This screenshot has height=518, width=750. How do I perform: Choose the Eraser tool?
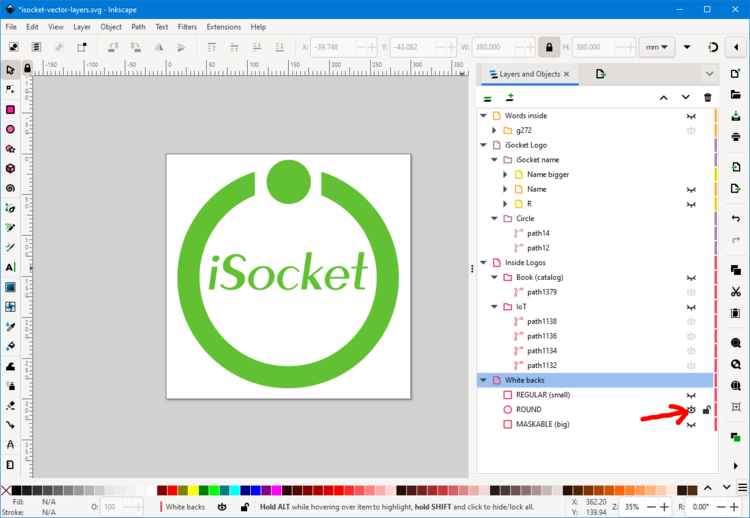pos(10,405)
